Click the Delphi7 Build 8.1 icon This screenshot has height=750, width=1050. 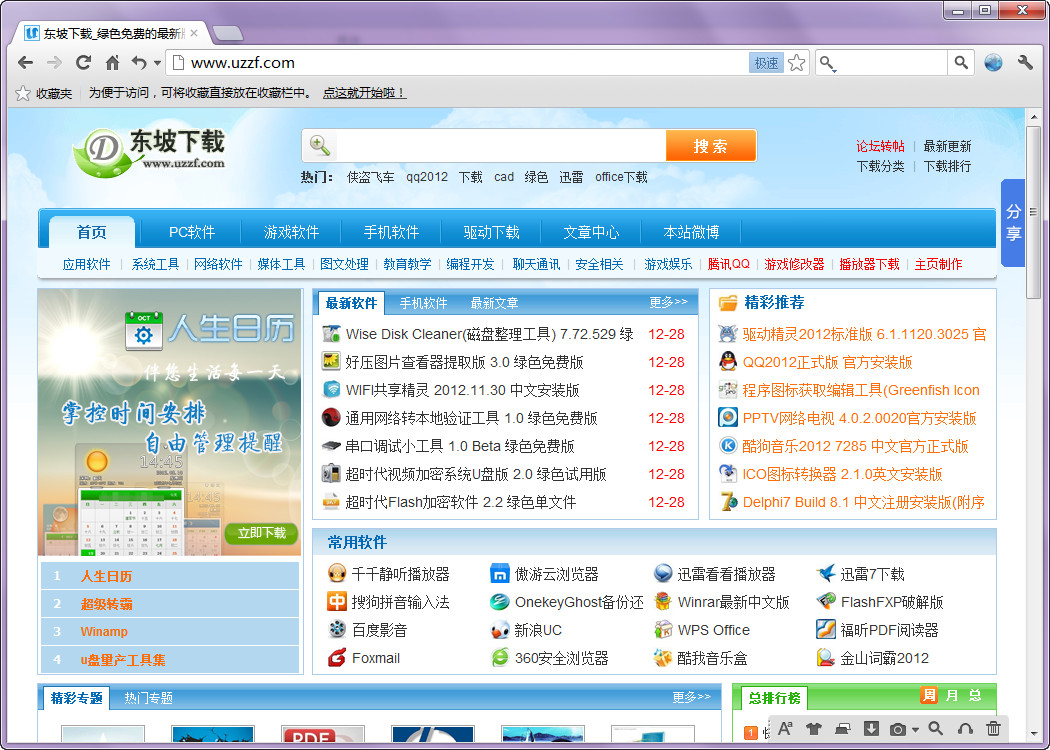pos(728,502)
